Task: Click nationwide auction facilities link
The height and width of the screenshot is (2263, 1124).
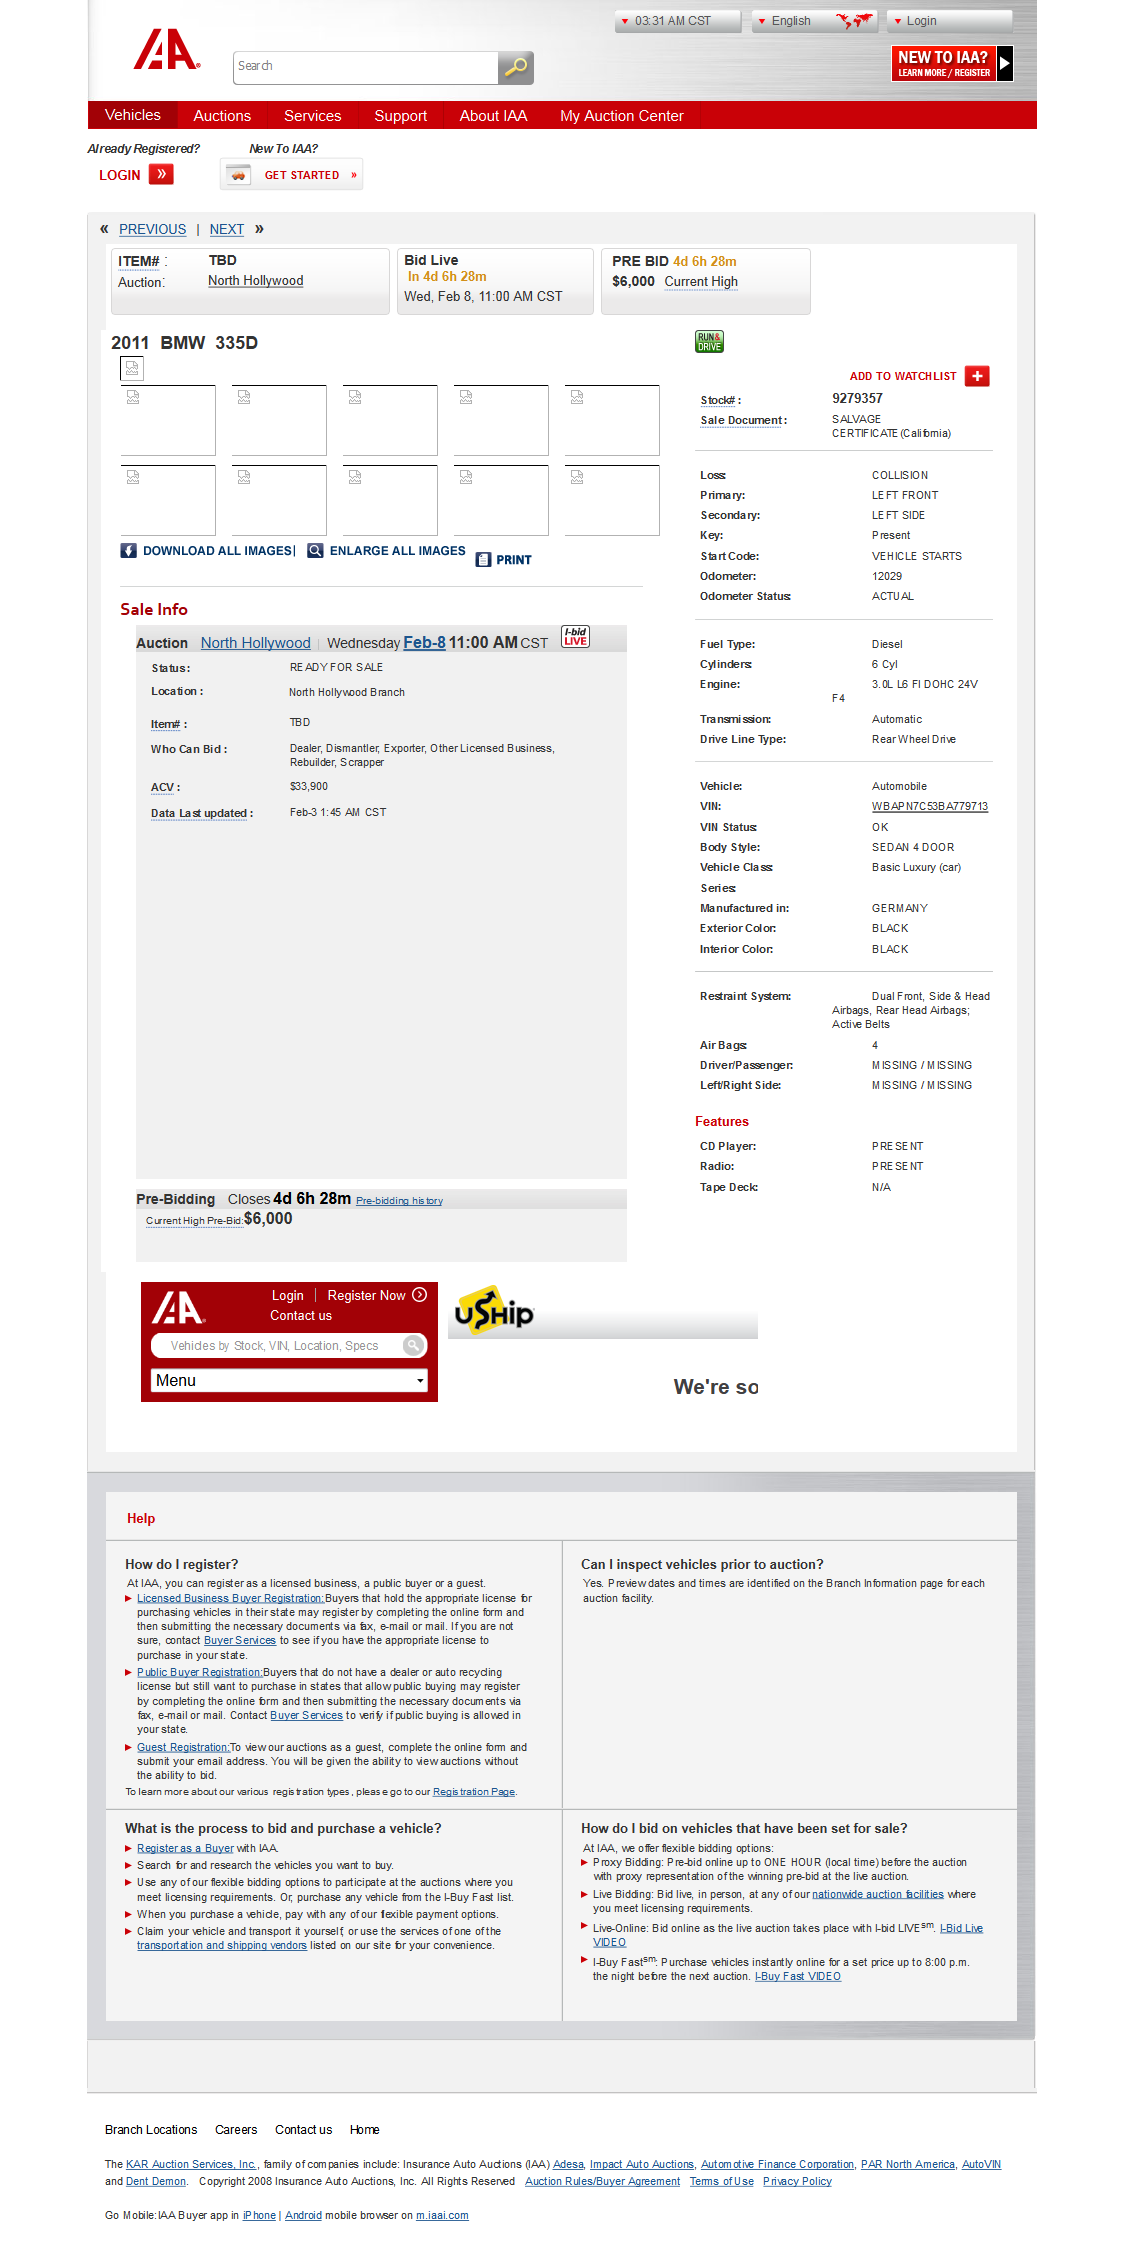Action: pyautogui.click(x=878, y=1894)
